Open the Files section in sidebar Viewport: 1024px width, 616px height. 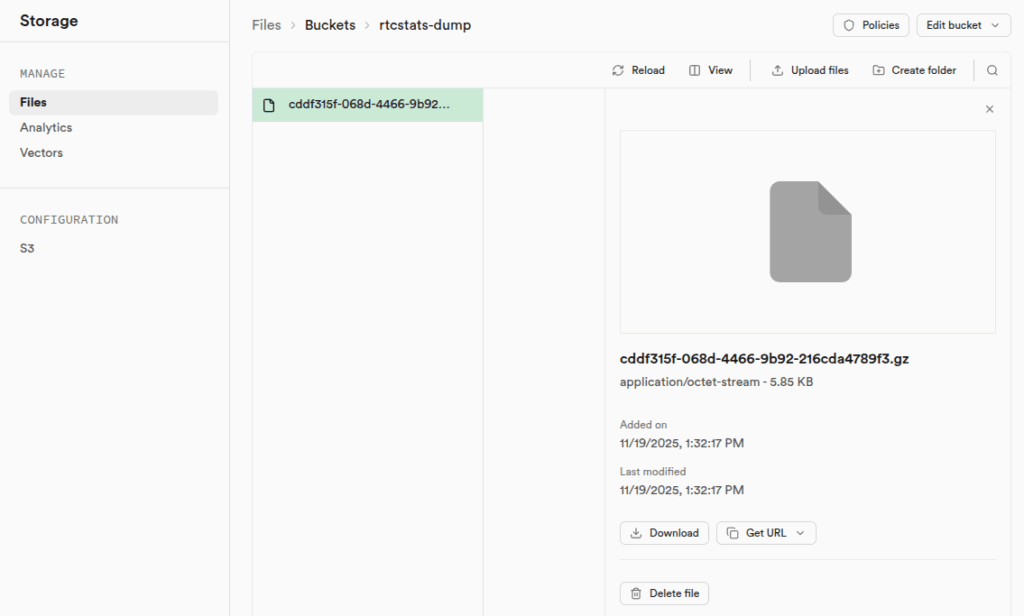coord(33,102)
